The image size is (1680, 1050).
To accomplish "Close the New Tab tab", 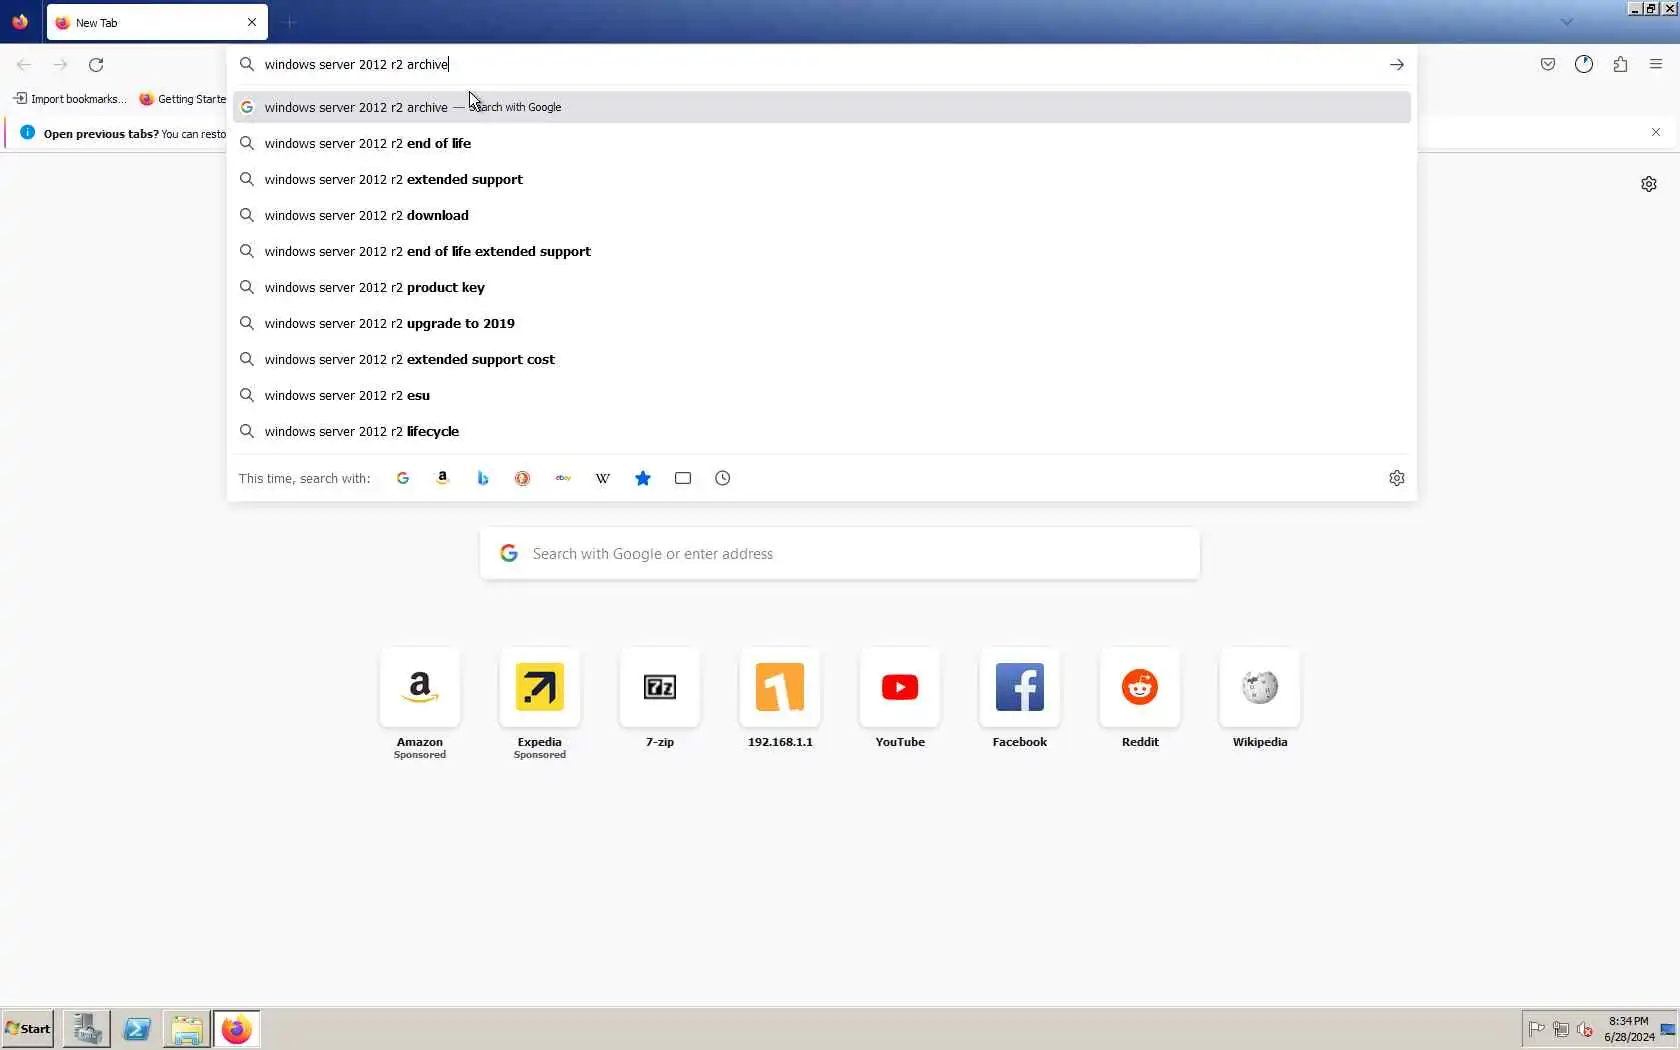I will point(252,22).
